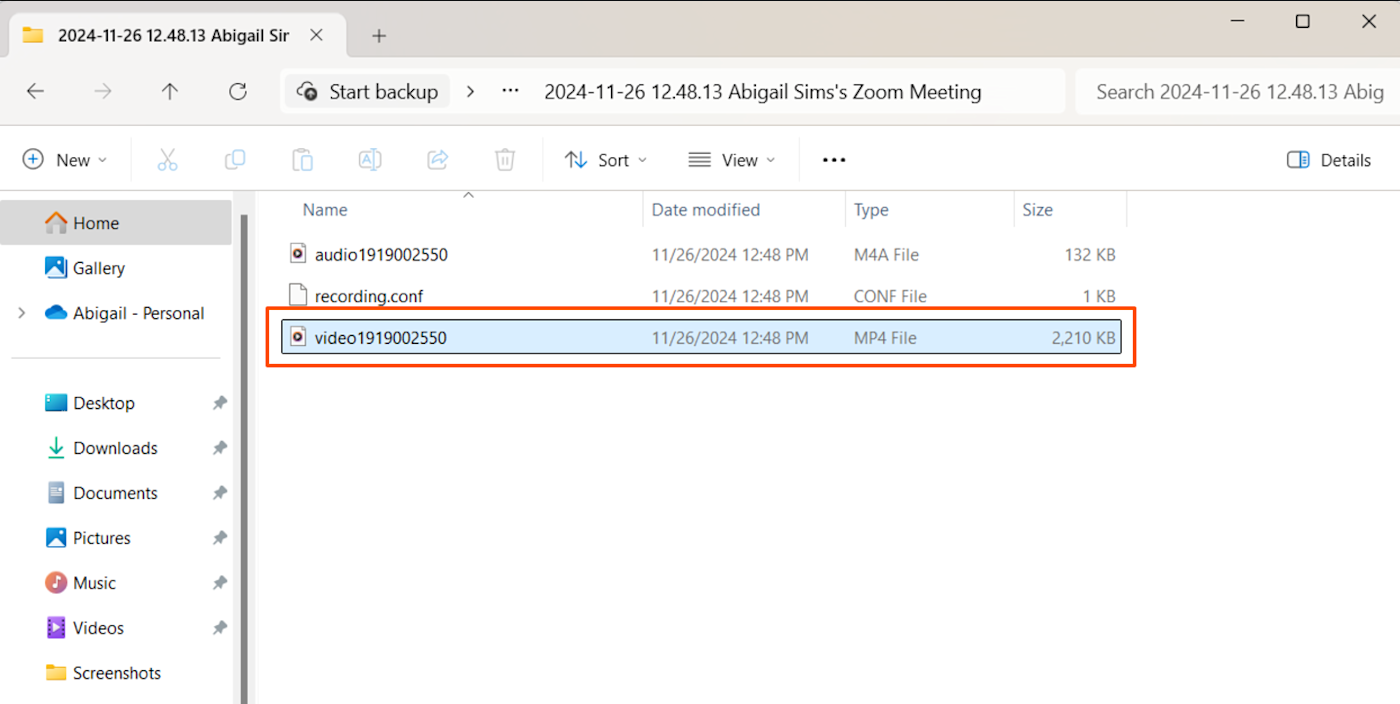Open Home in navigation pane
This screenshot has width=1400, height=704.
tap(116, 223)
